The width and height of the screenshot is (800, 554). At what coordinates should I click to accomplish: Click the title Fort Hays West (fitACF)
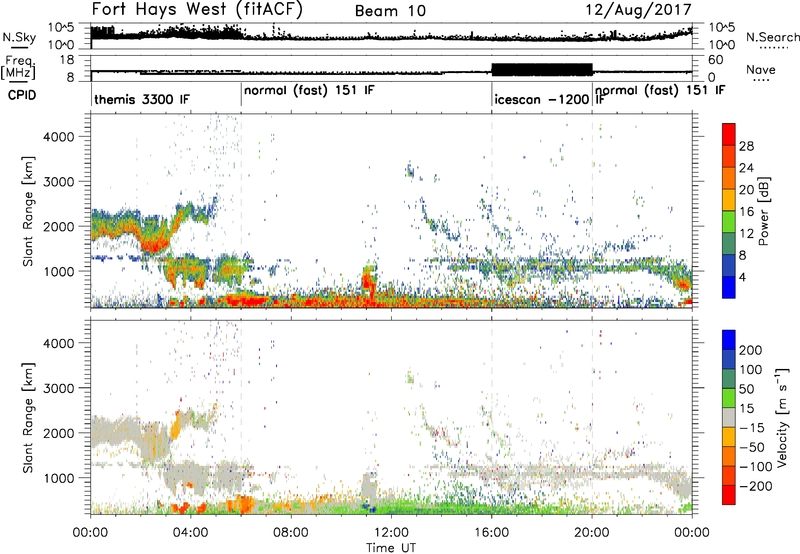coord(197,10)
